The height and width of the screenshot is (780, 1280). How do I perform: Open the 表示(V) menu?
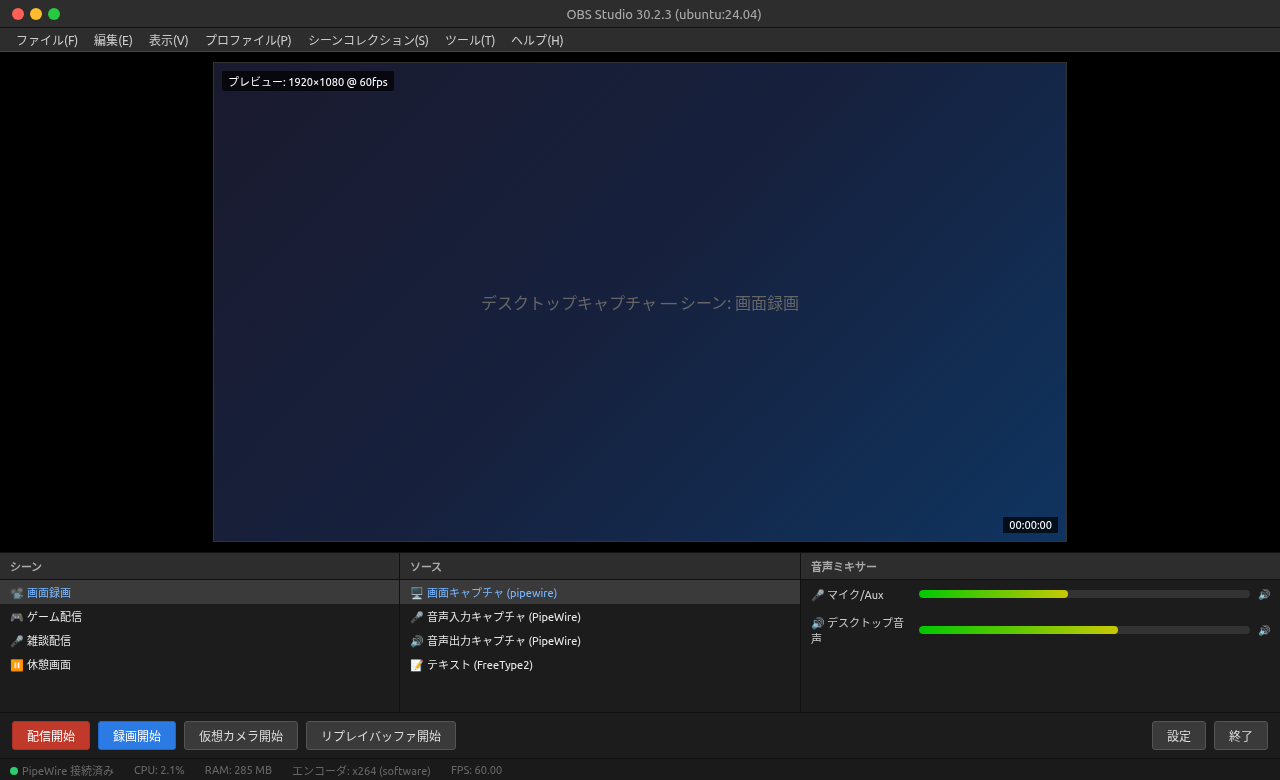168,40
